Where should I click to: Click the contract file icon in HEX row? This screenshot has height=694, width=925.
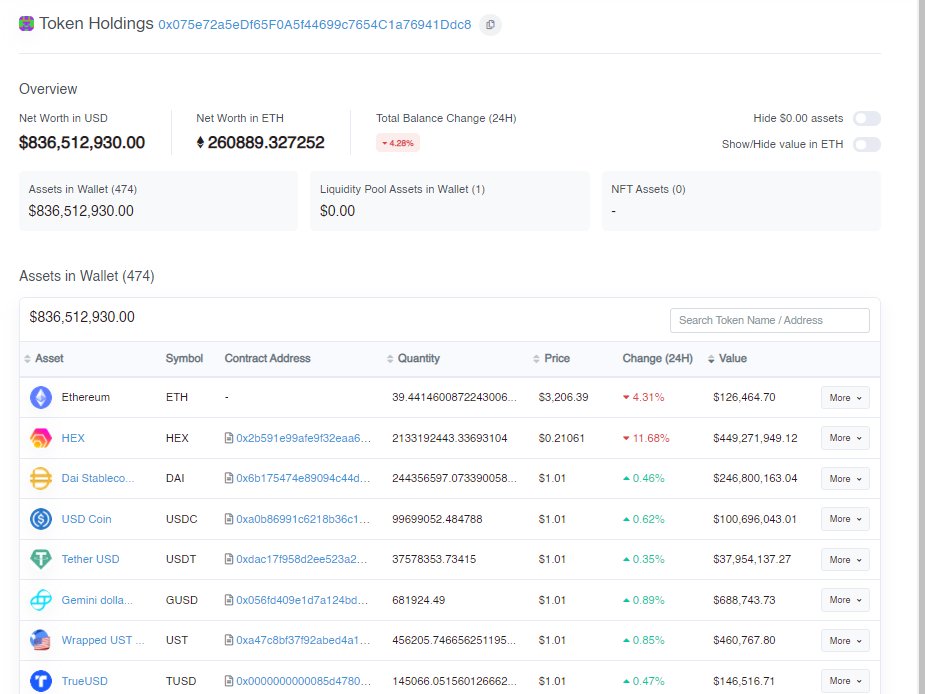click(229, 438)
